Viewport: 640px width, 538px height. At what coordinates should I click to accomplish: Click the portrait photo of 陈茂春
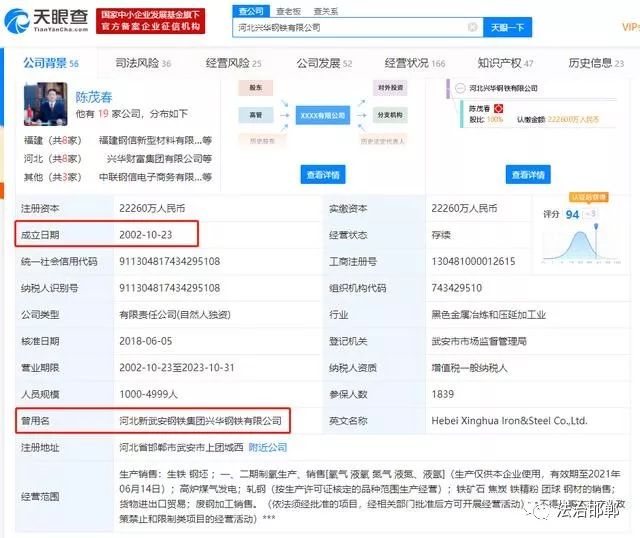(x=46, y=104)
